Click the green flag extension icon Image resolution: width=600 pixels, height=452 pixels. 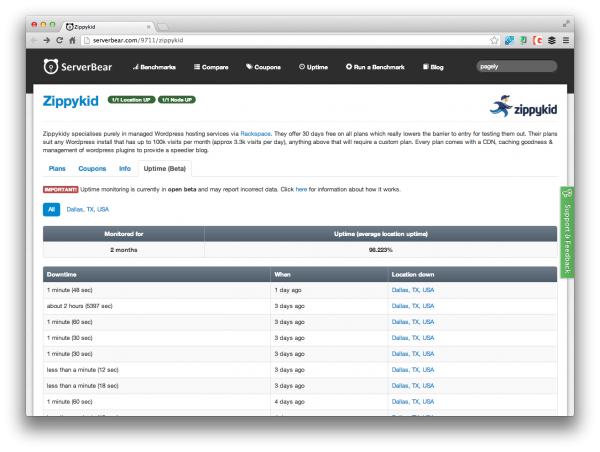(x=523, y=40)
